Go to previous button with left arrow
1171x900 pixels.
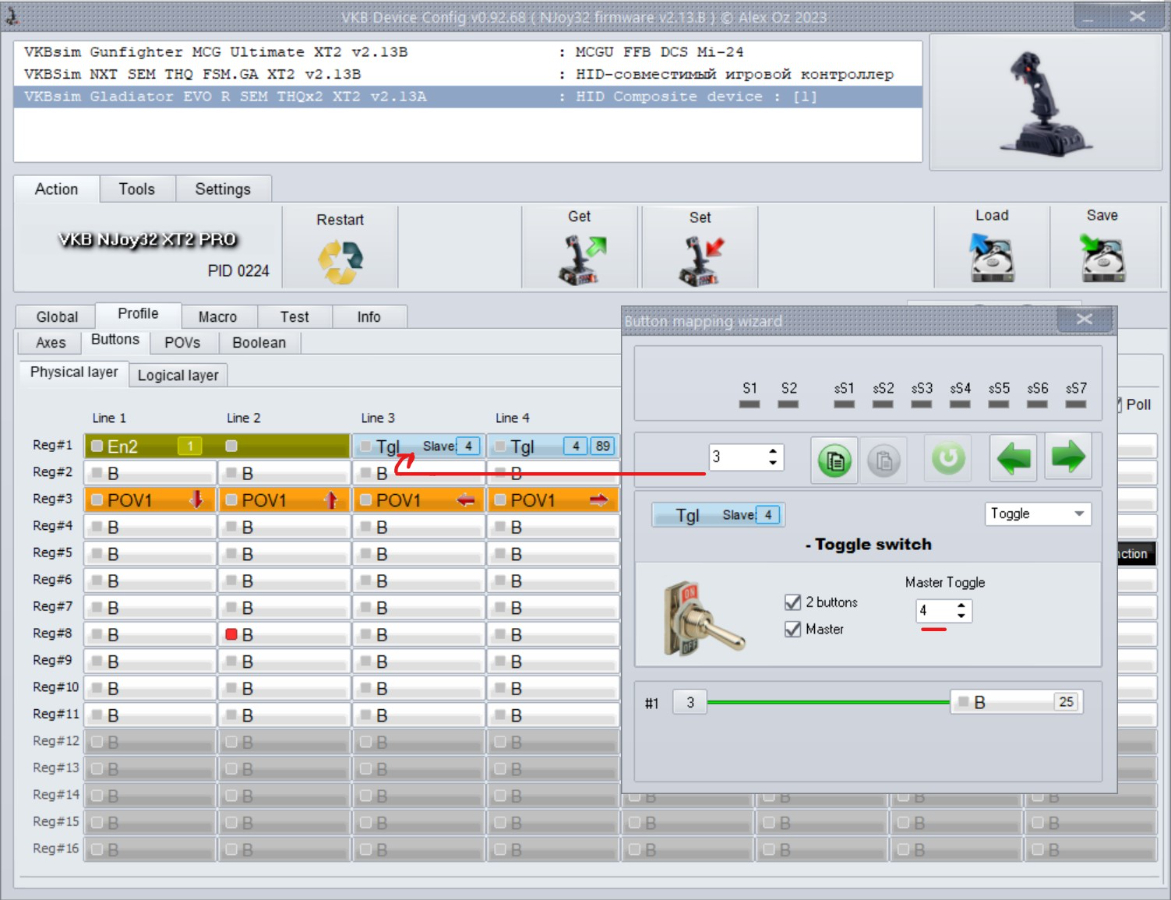point(1012,458)
